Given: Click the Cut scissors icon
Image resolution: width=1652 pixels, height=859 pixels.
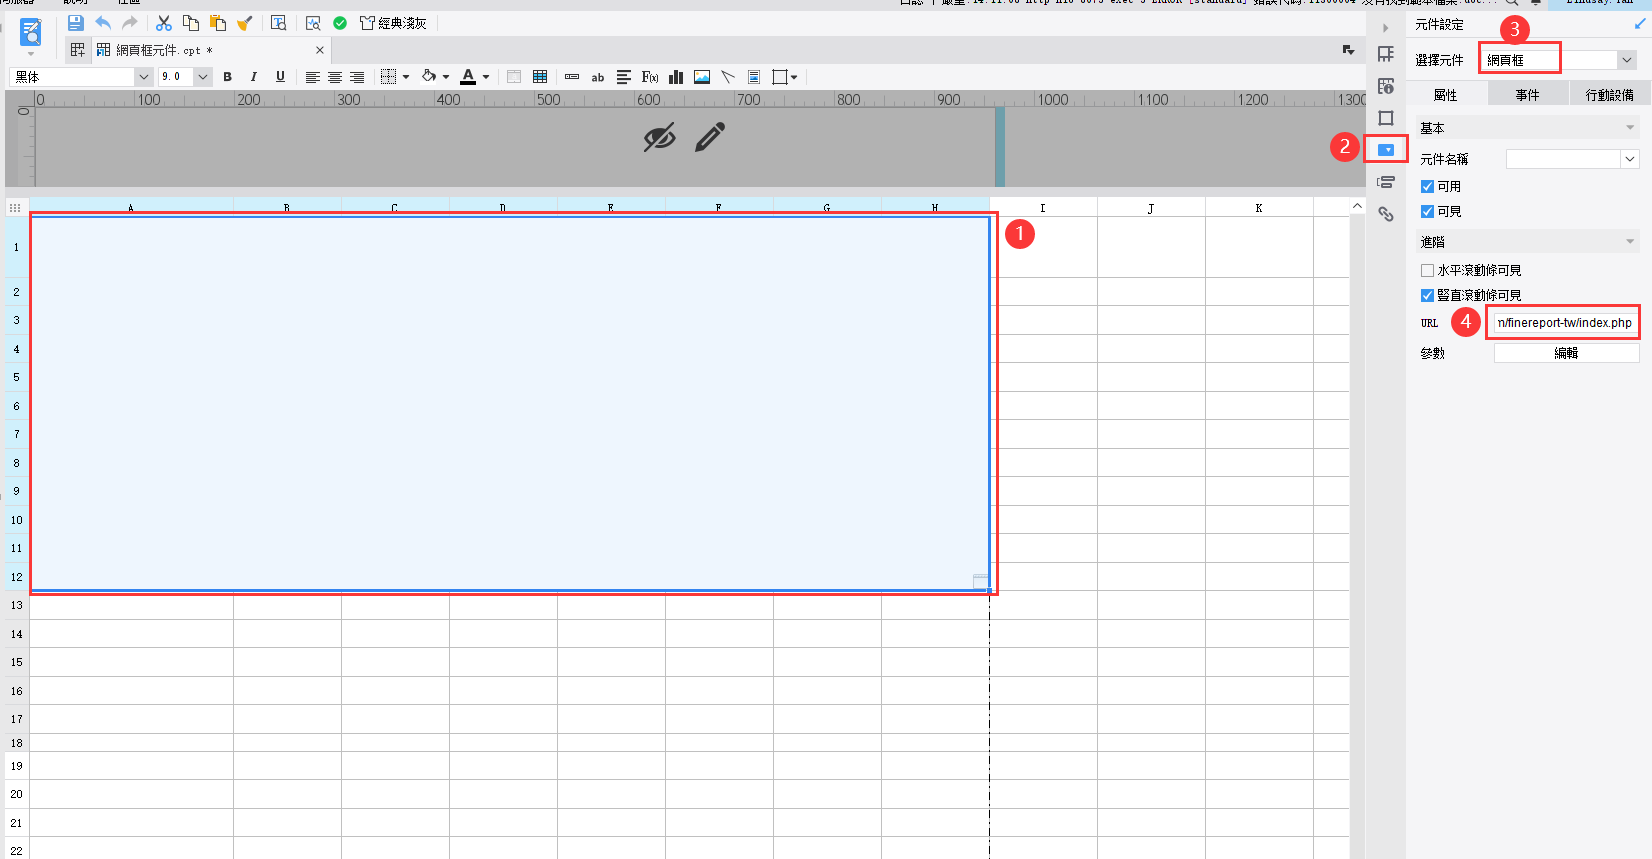Looking at the screenshot, I should pyautogui.click(x=164, y=23).
